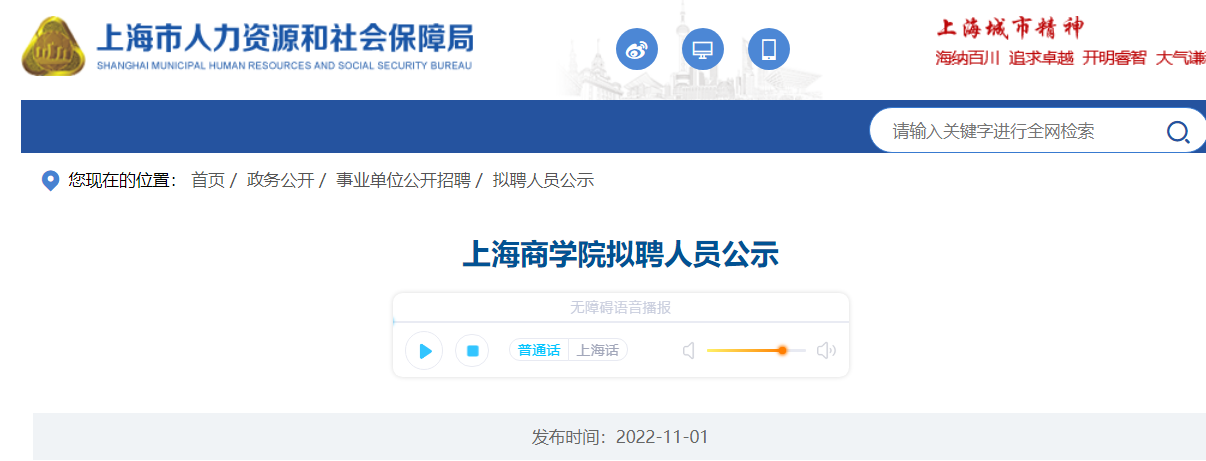Open 拟聘人员公示 breadcrumb link
The width and height of the screenshot is (1206, 461).
click(x=543, y=181)
